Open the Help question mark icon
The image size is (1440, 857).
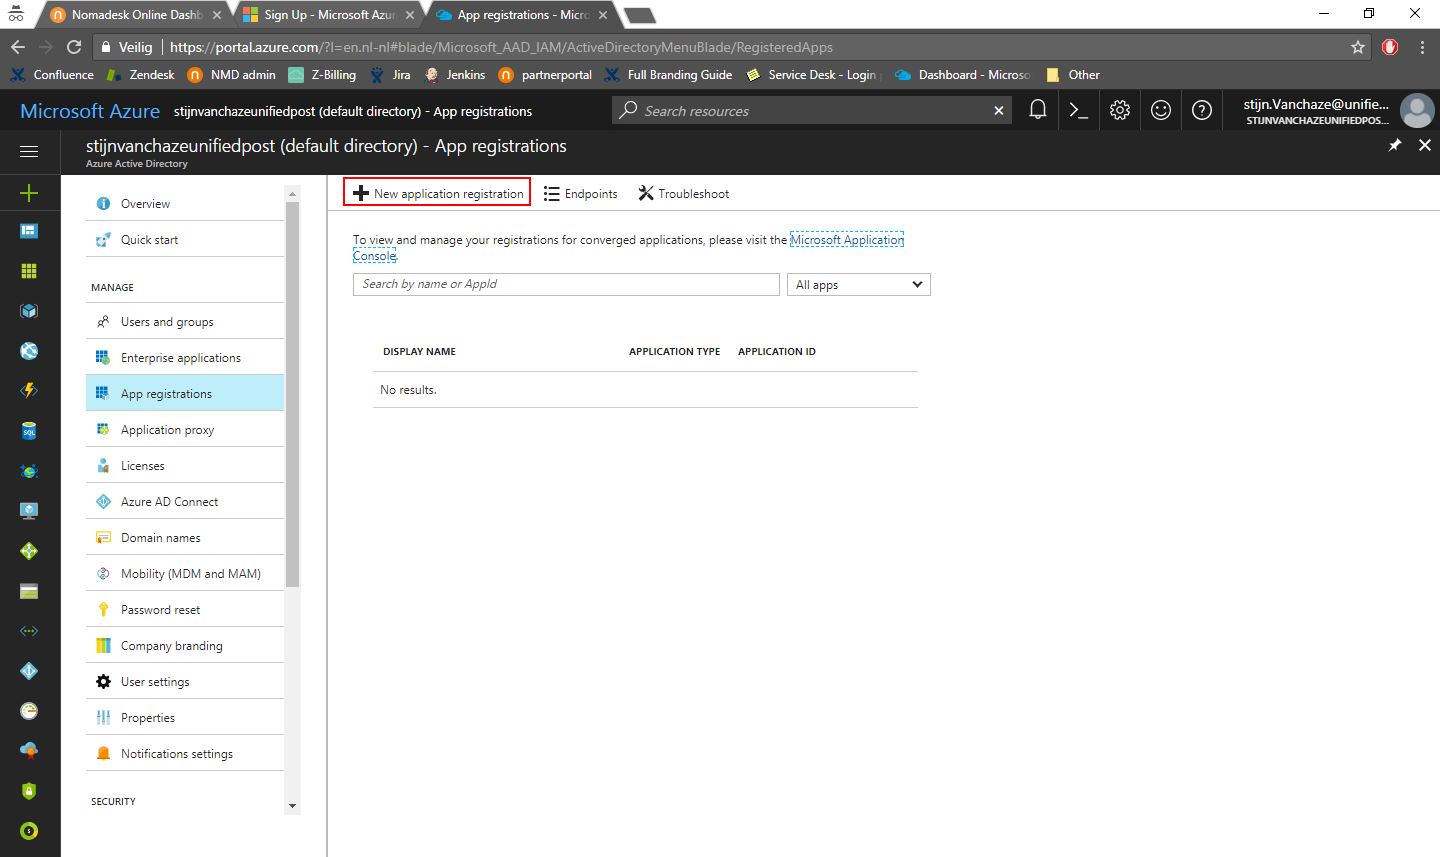tap(1202, 110)
